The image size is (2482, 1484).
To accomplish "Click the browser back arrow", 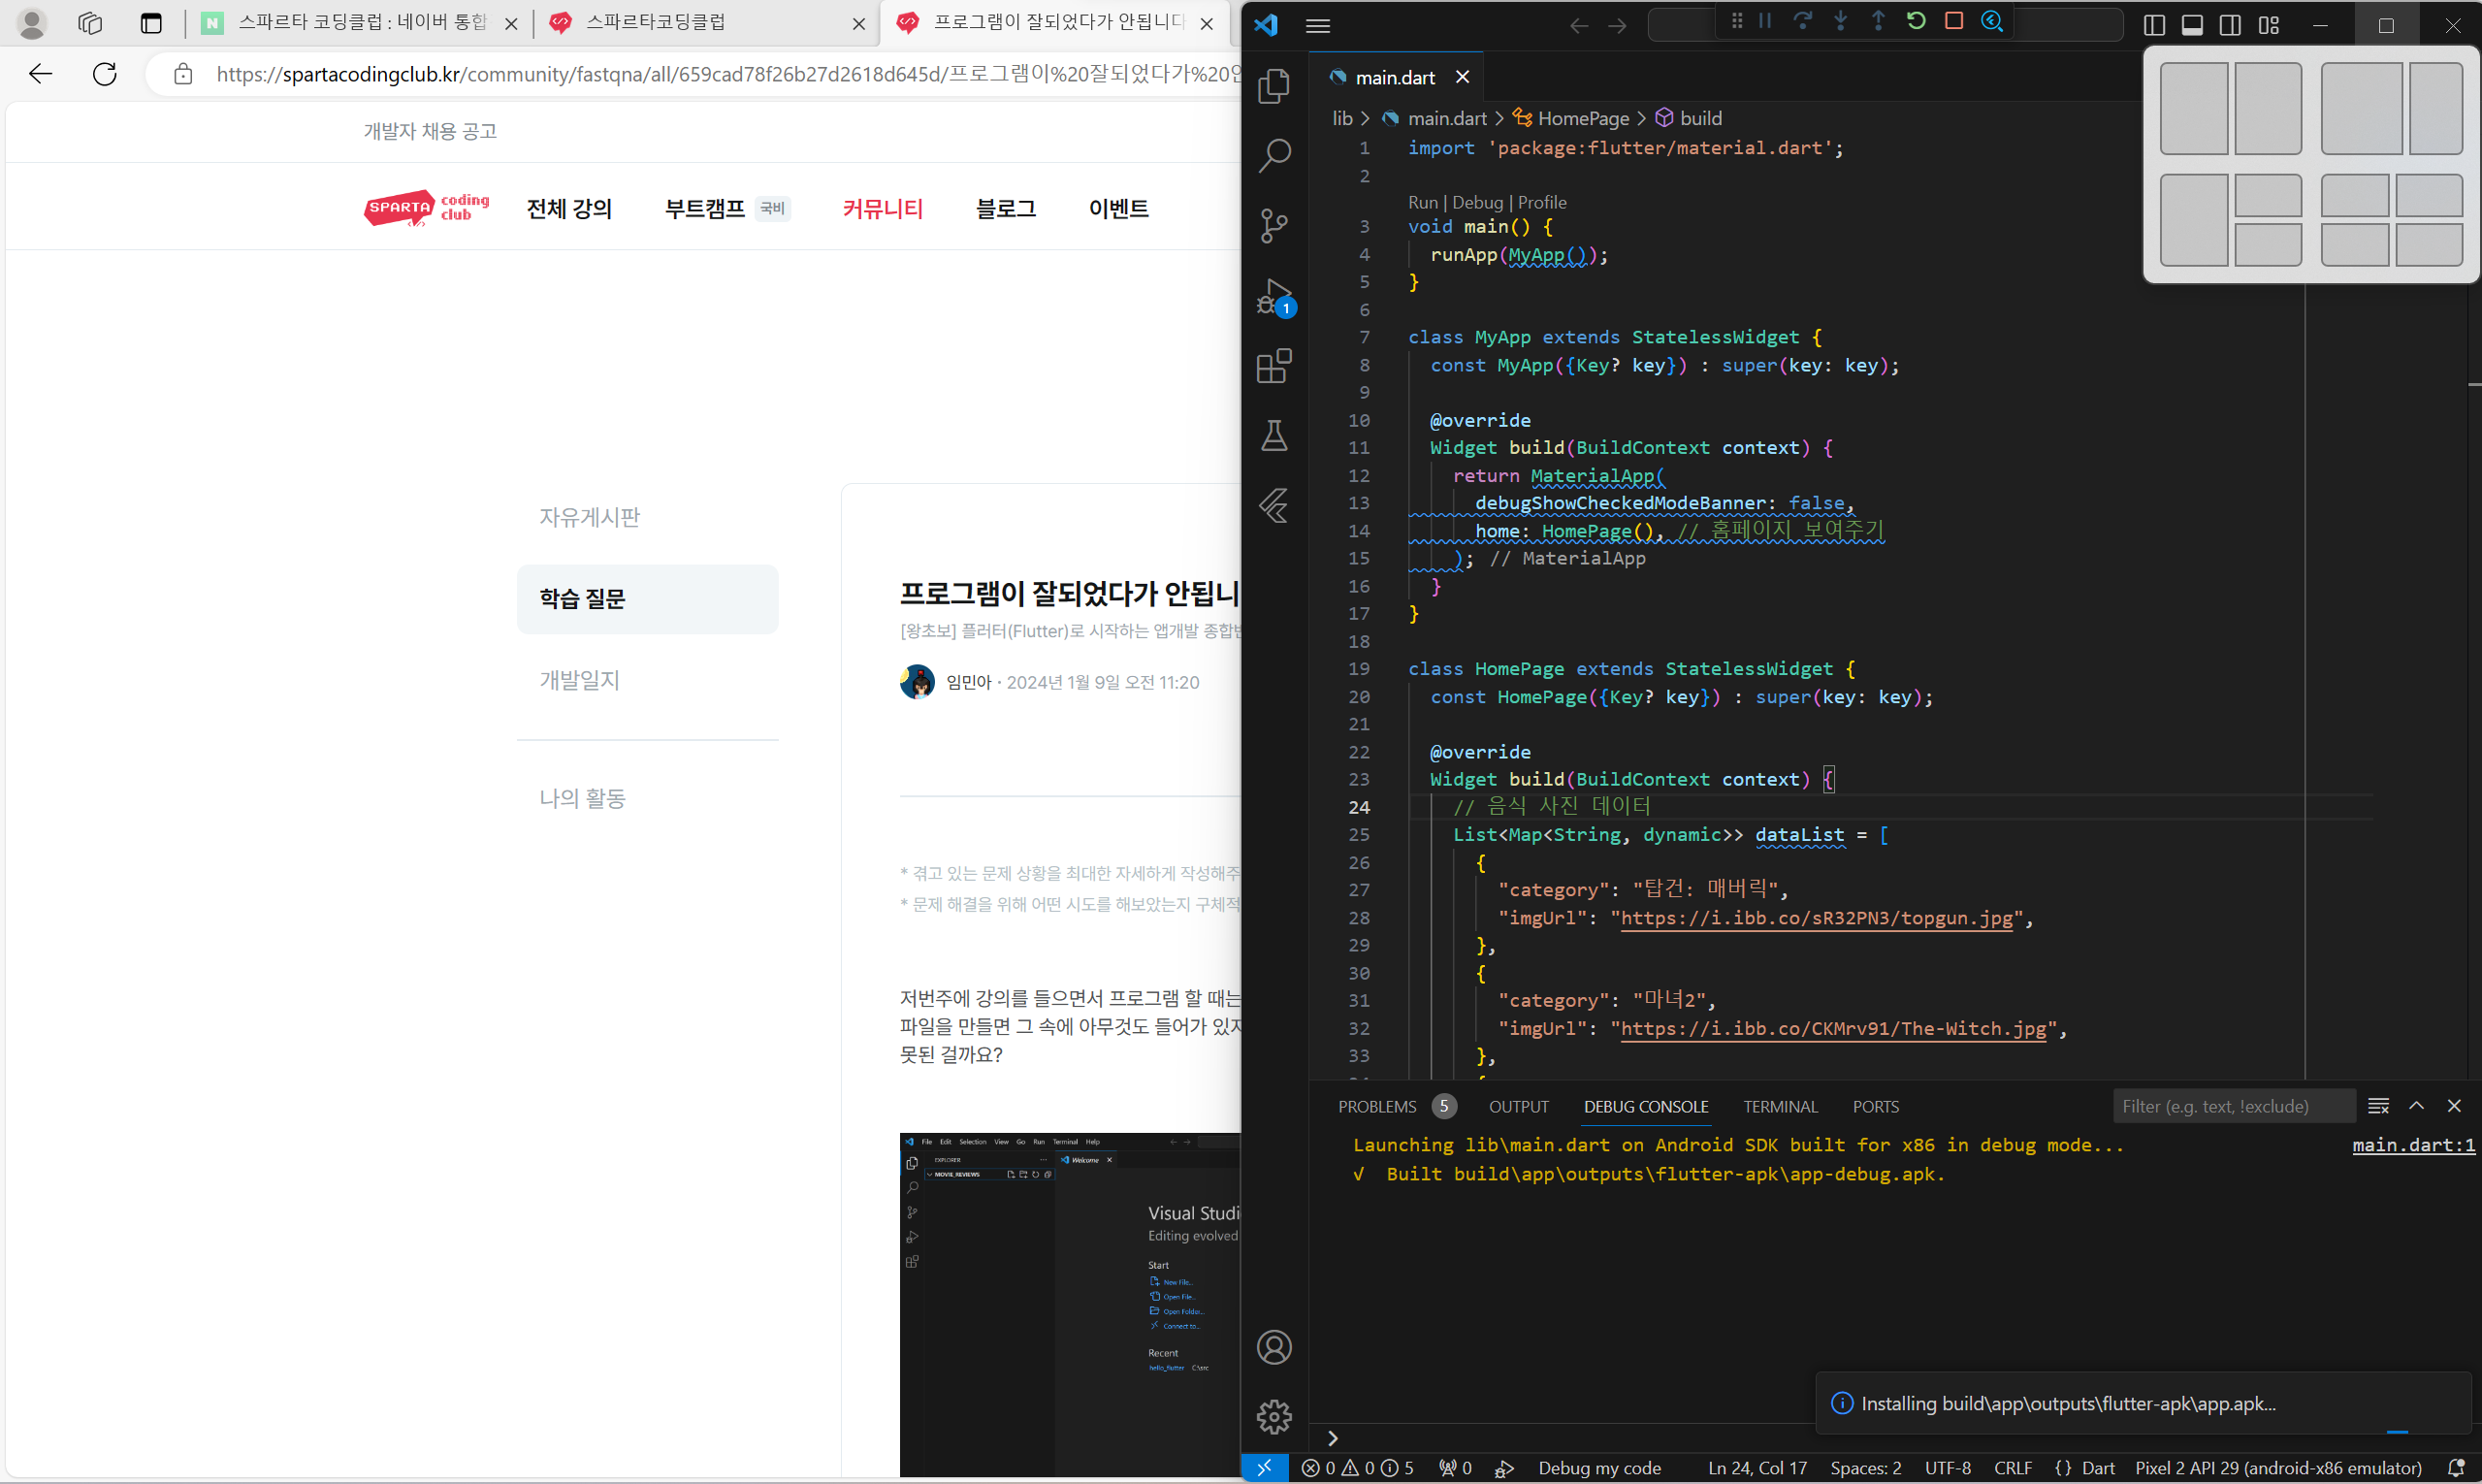I will pyautogui.click(x=41, y=74).
